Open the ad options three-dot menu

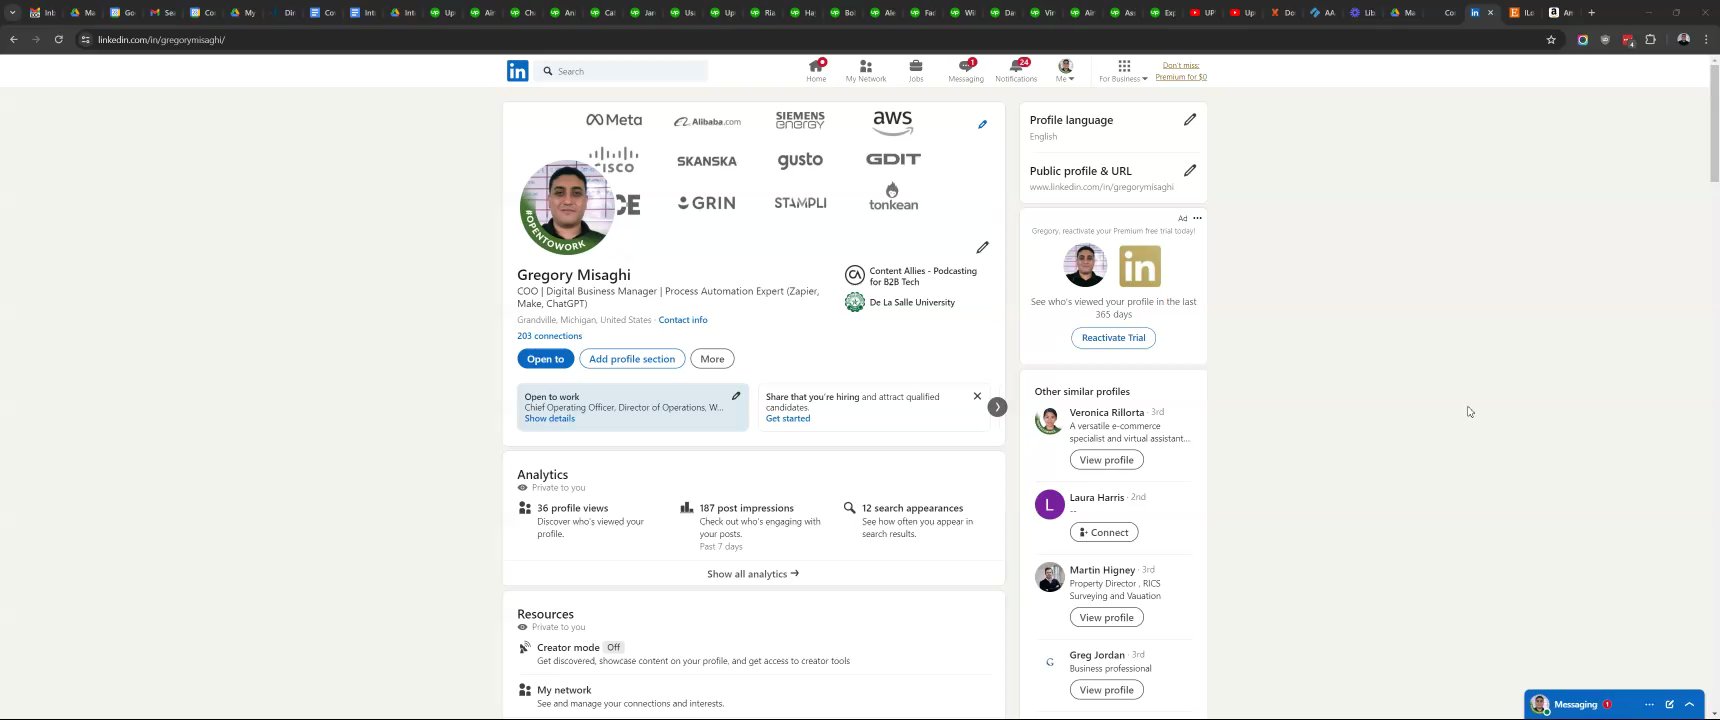coord(1197,218)
